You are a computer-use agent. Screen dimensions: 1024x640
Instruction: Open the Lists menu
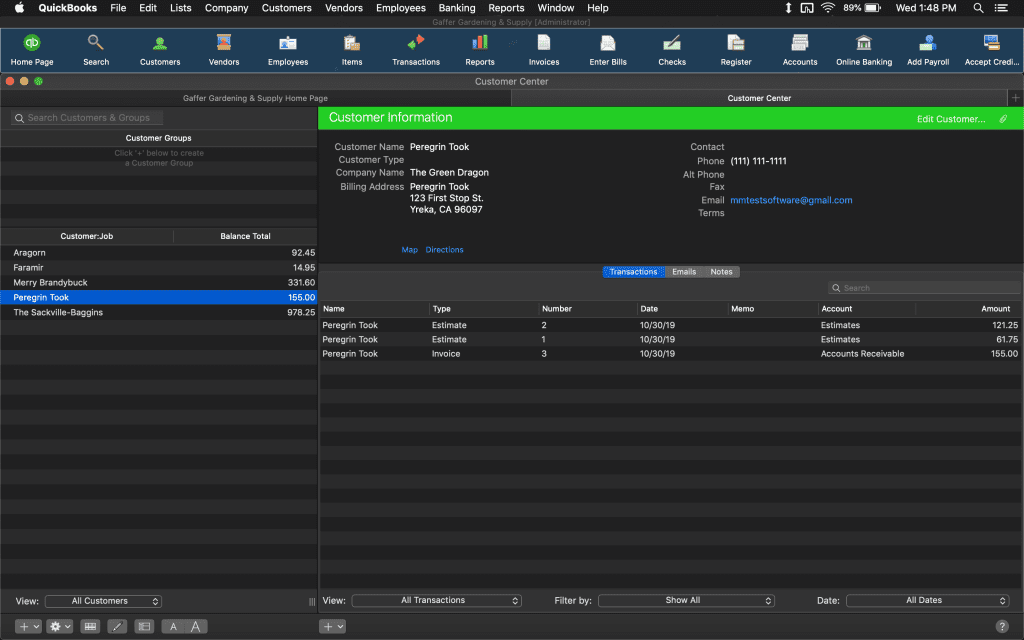(180, 8)
